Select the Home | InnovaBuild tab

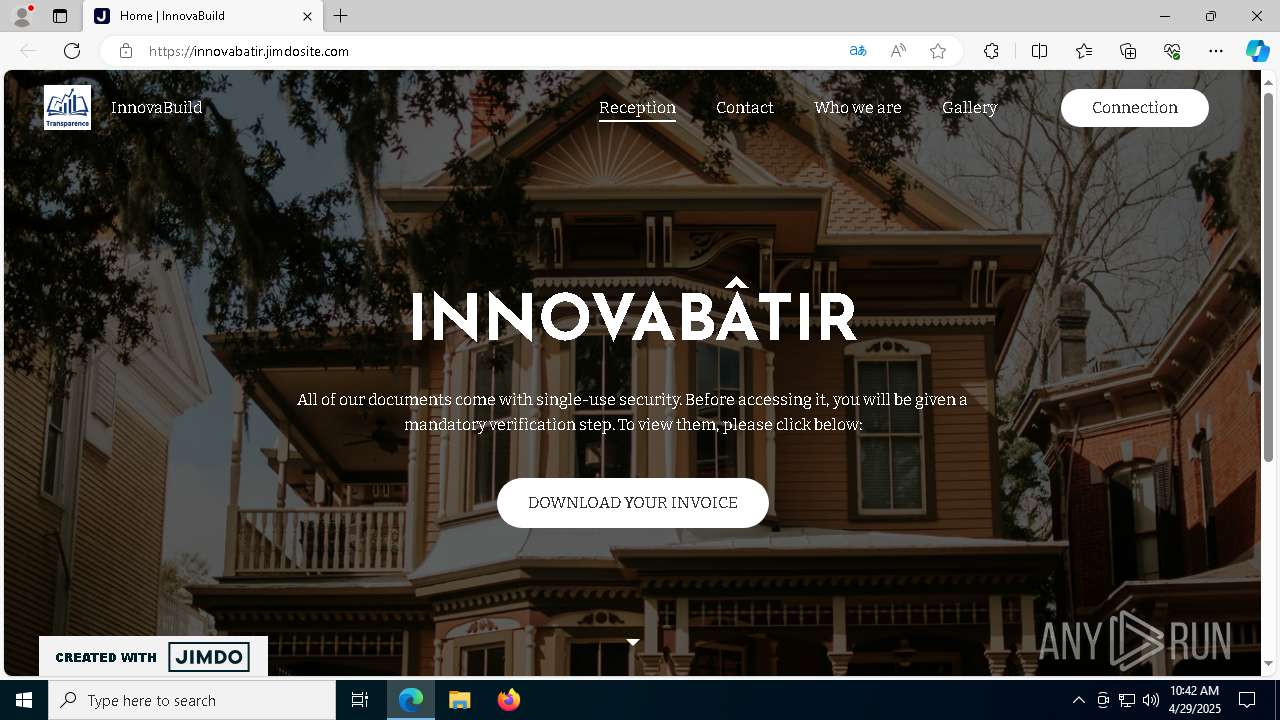[x=203, y=16]
